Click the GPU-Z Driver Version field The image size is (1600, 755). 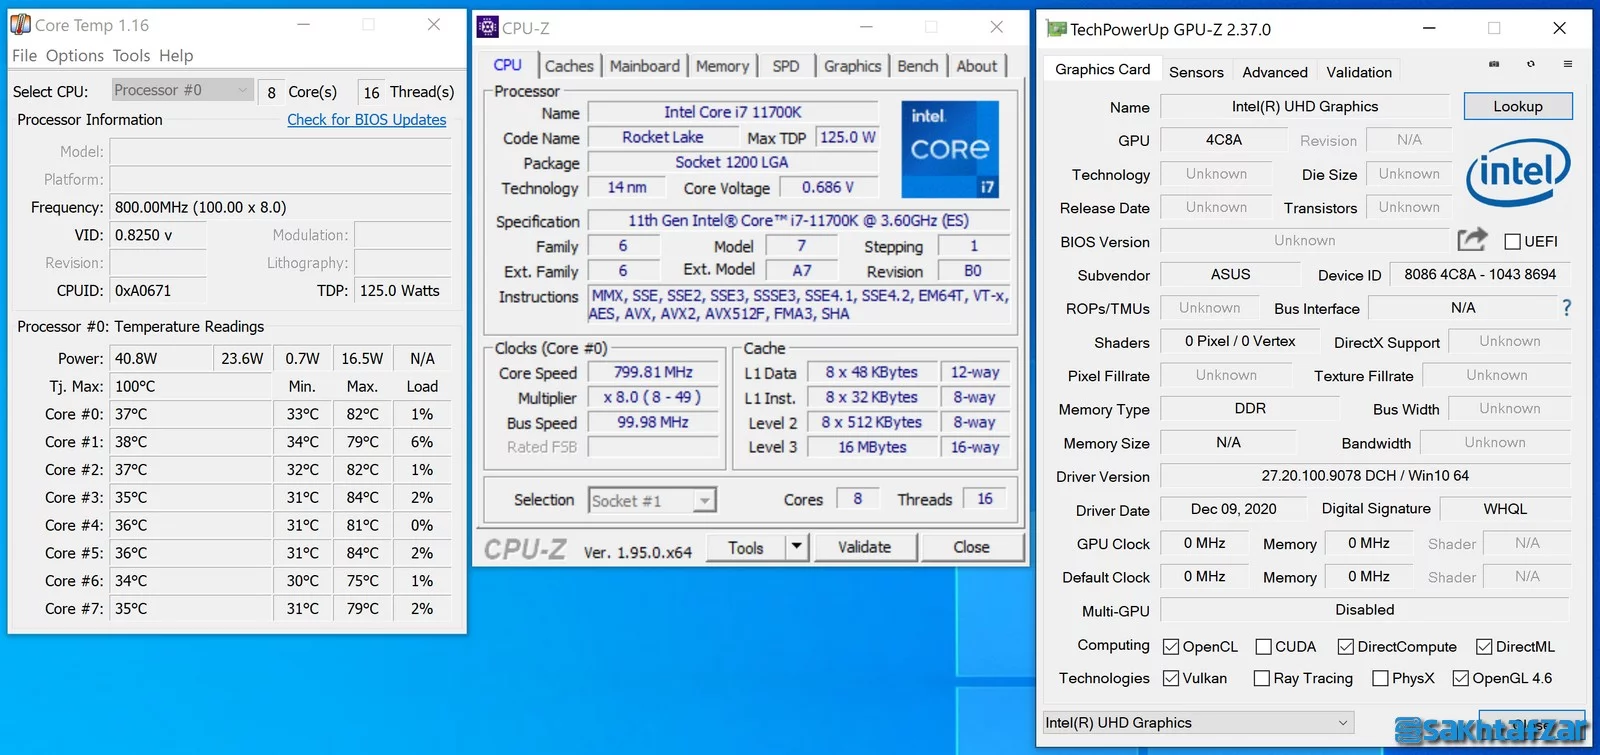point(1365,476)
